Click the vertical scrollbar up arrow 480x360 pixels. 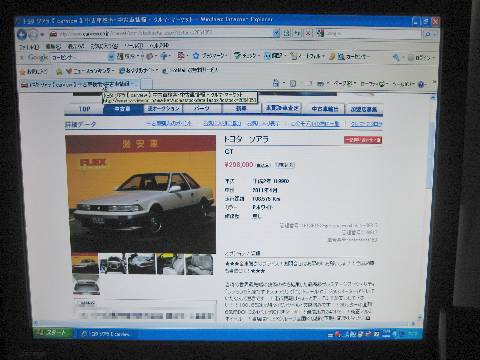(x=432, y=97)
